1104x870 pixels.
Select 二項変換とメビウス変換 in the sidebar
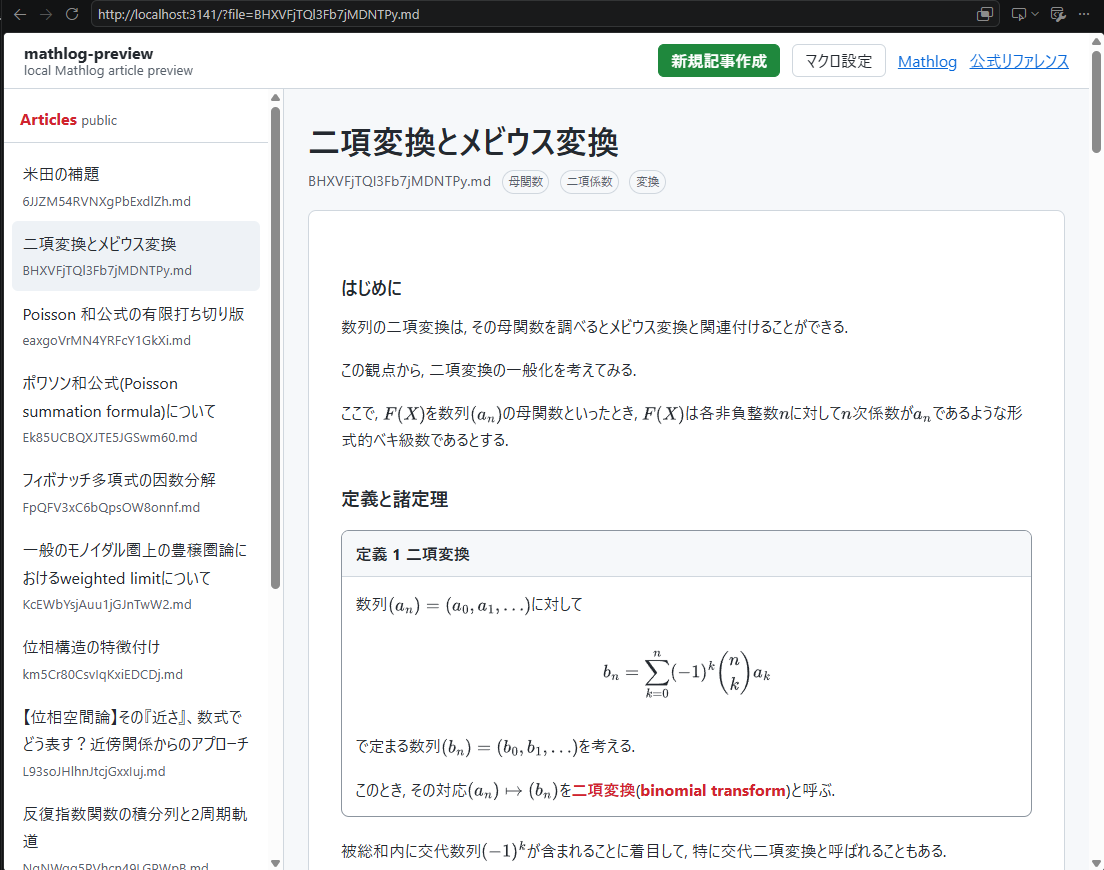coord(136,256)
